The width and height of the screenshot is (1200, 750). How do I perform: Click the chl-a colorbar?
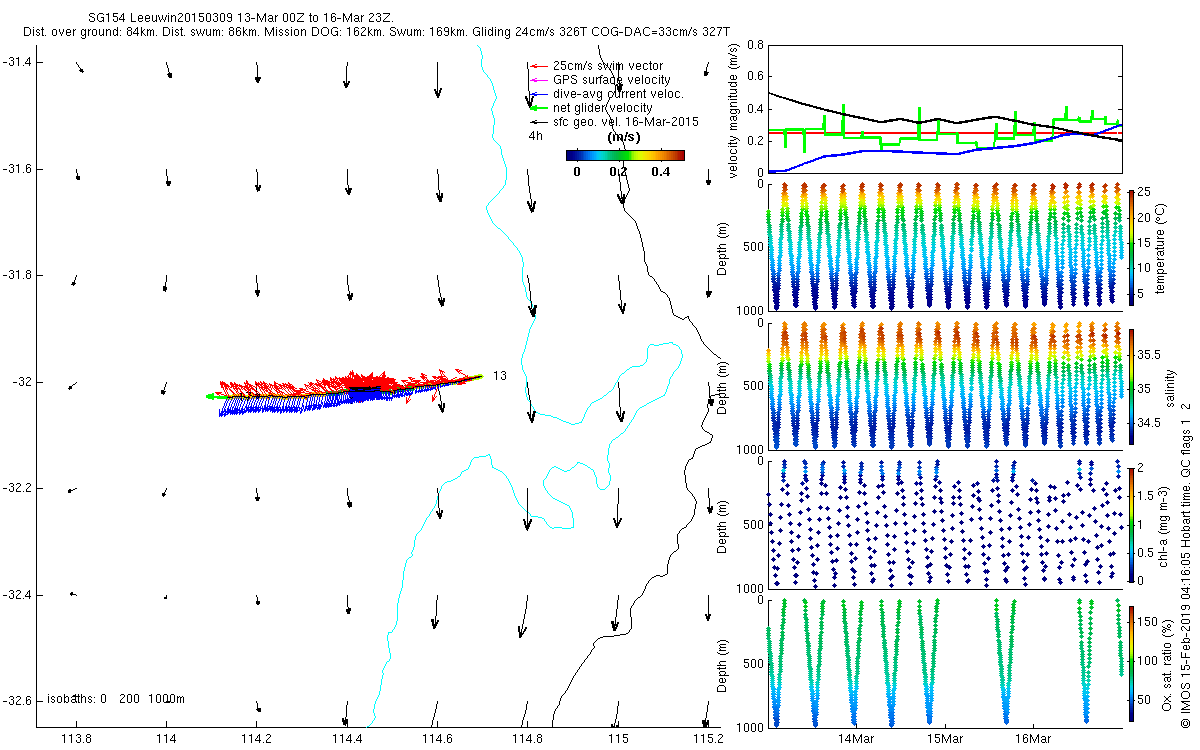coord(1130,525)
